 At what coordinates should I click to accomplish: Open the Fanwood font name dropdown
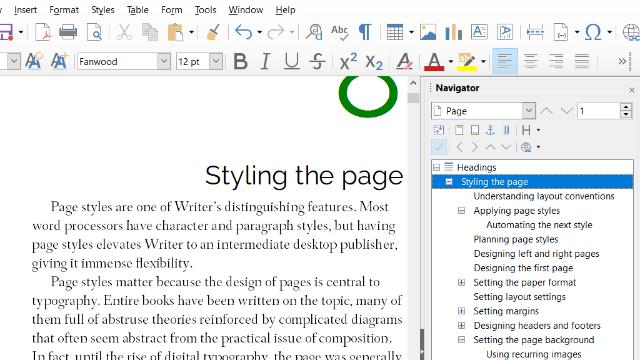(164, 62)
